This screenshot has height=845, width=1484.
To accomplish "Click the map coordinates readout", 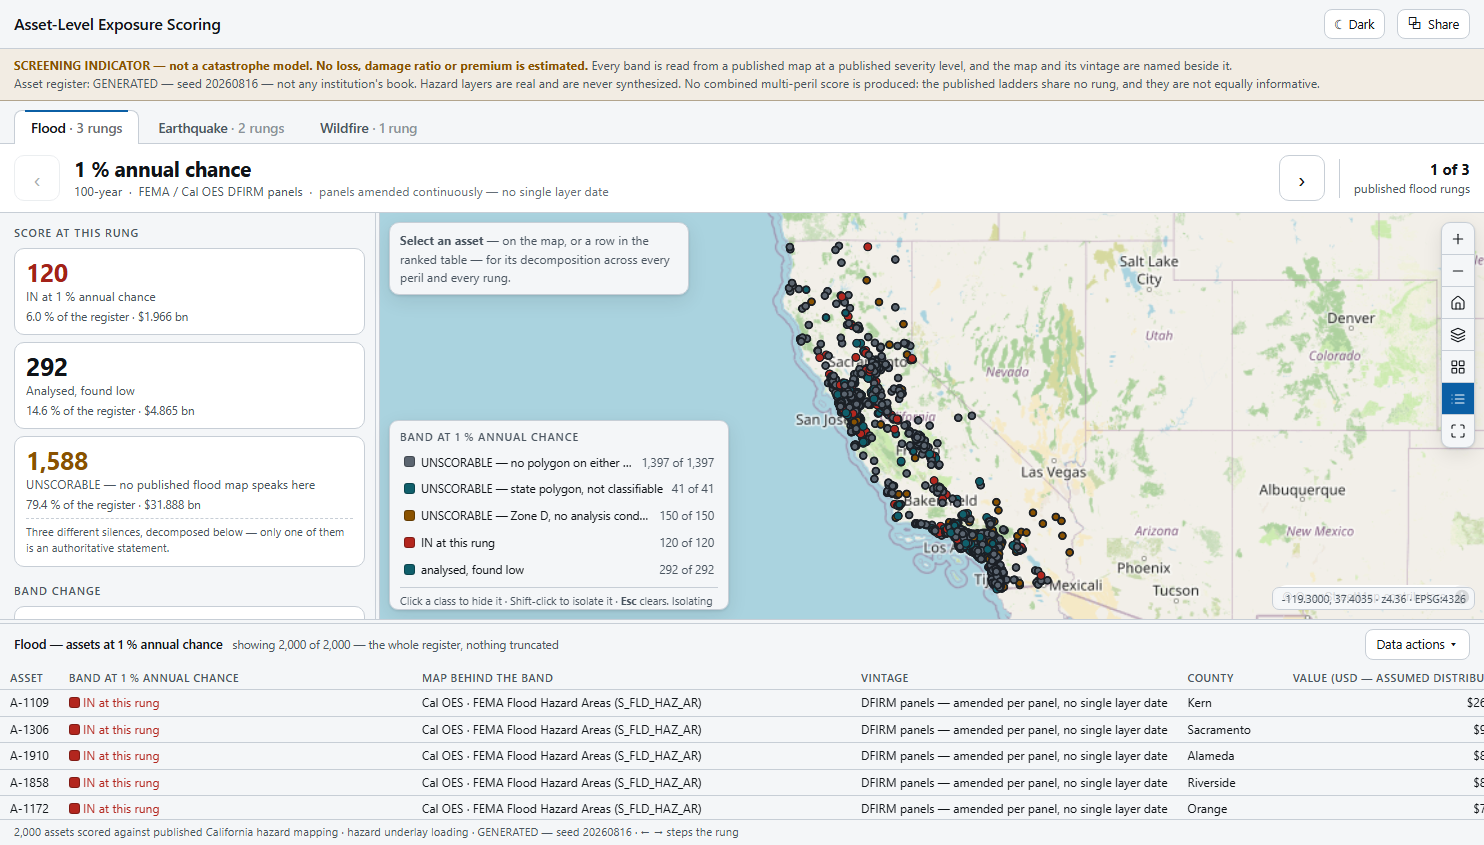I will pyautogui.click(x=1374, y=599).
